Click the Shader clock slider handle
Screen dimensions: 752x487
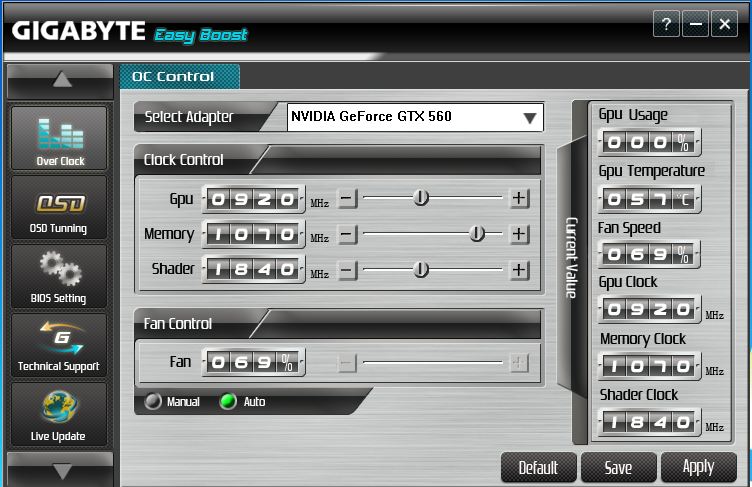coord(421,270)
